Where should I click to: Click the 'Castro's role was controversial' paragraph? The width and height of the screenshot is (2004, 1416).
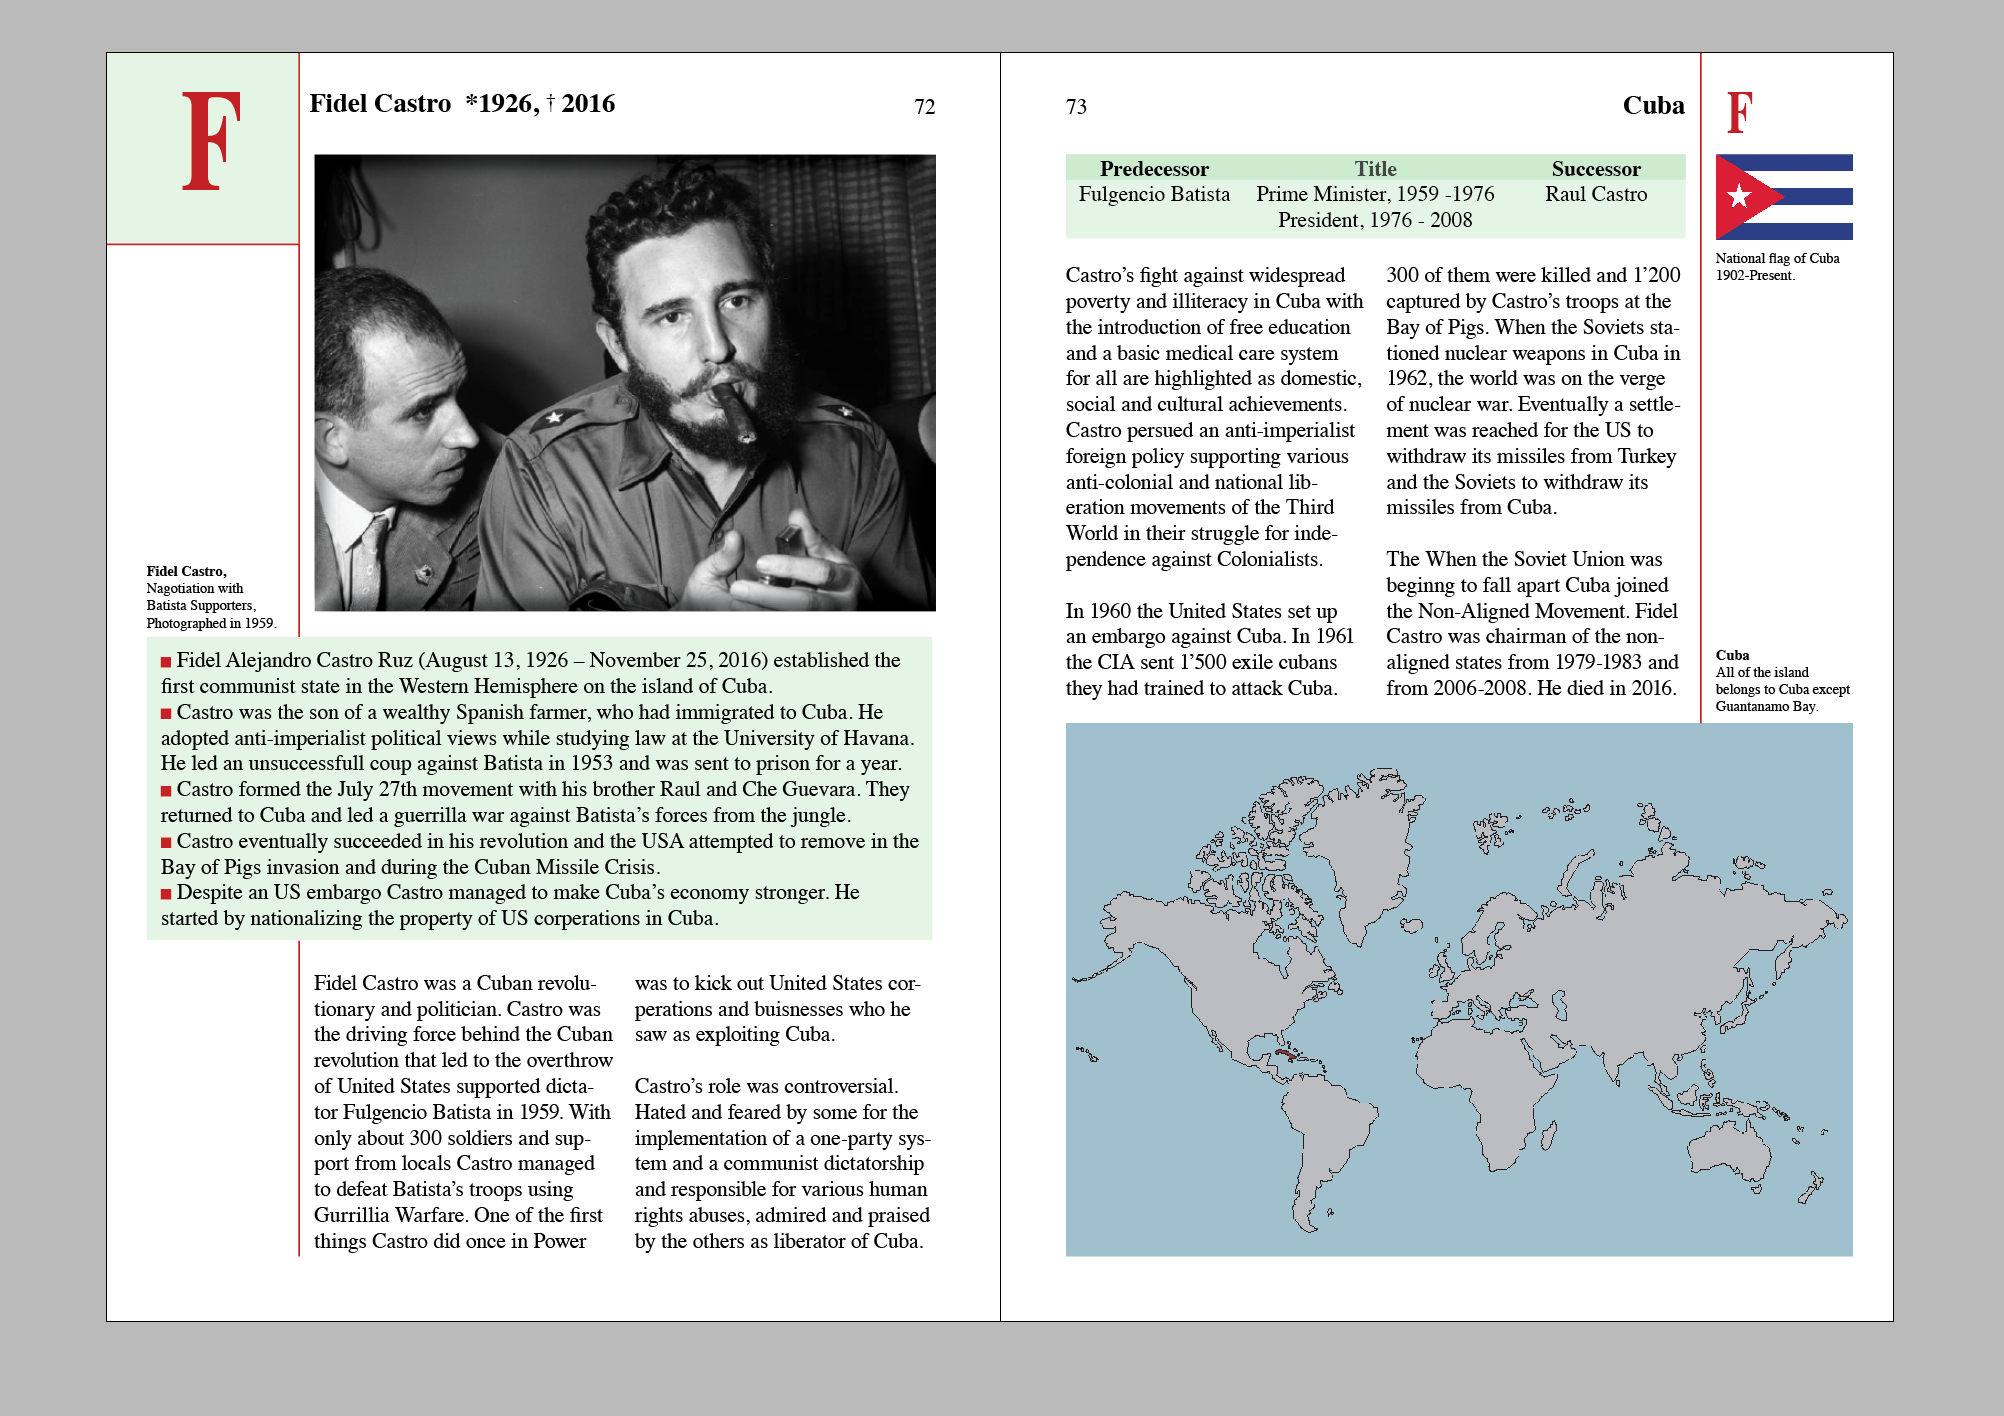click(x=781, y=1163)
